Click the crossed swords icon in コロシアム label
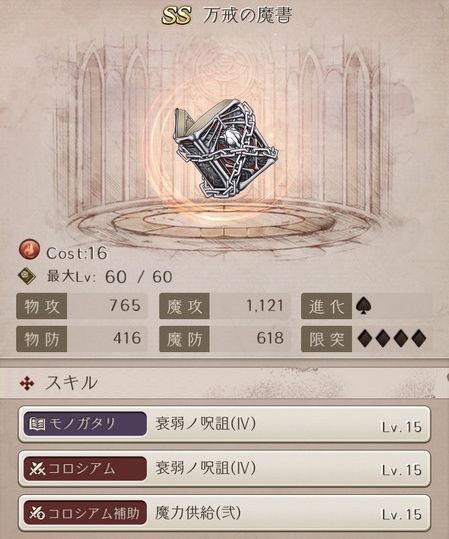The image size is (449, 539). click(x=37, y=469)
